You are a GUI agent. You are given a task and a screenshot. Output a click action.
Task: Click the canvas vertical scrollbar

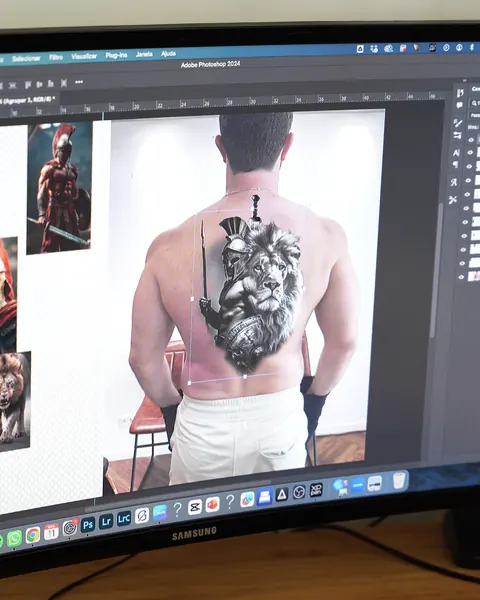click(435, 270)
